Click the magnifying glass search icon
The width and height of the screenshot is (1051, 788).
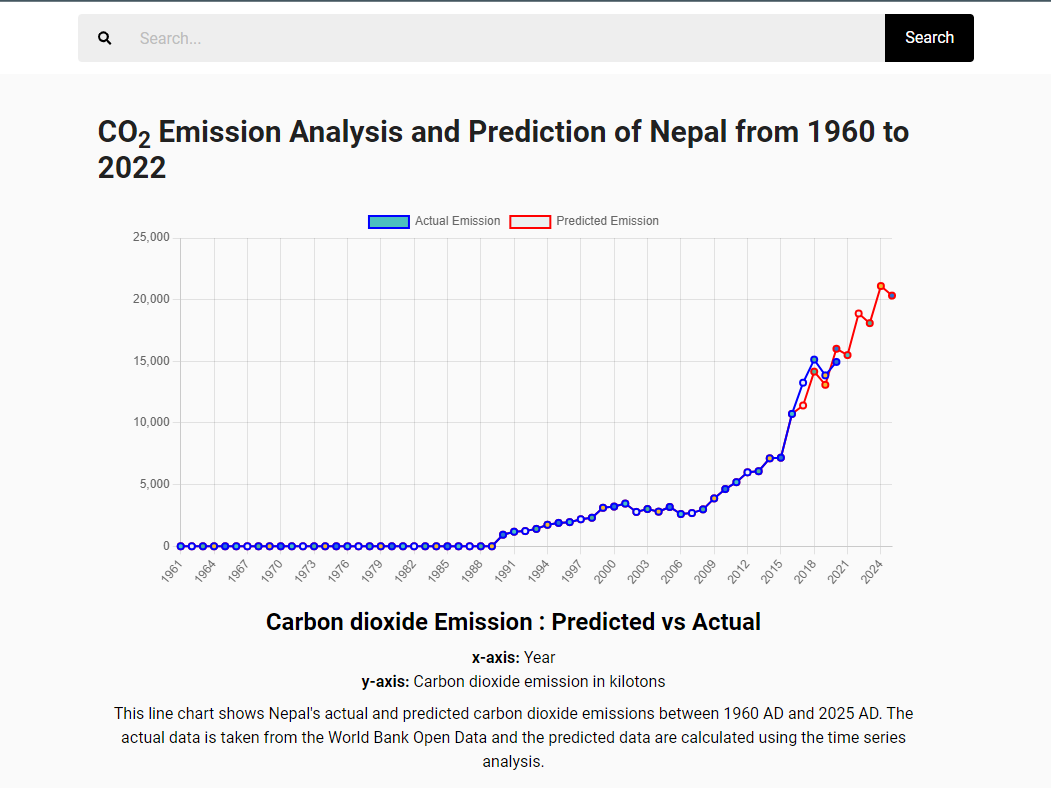click(x=105, y=38)
